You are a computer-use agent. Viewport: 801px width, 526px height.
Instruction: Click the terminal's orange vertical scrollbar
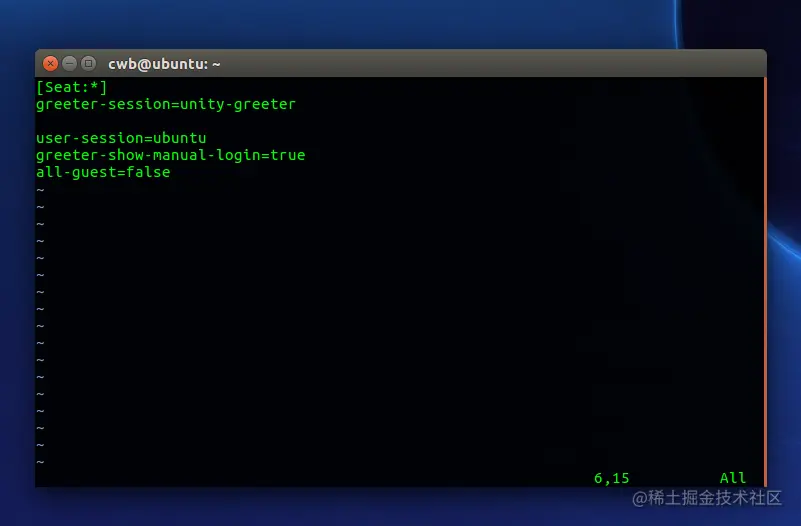(x=765, y=282)
